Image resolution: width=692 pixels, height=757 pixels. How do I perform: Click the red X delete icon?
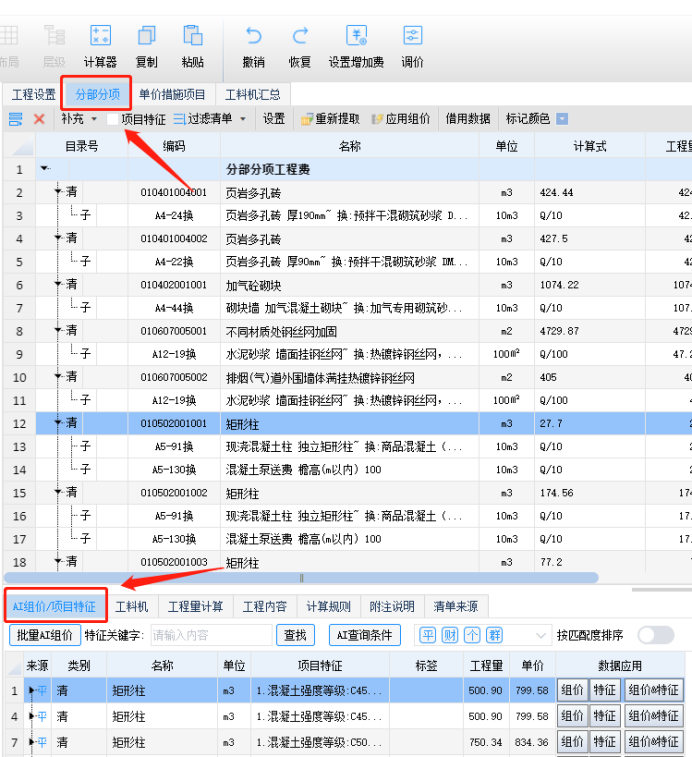pyautogui.click(x=39, y=119)
